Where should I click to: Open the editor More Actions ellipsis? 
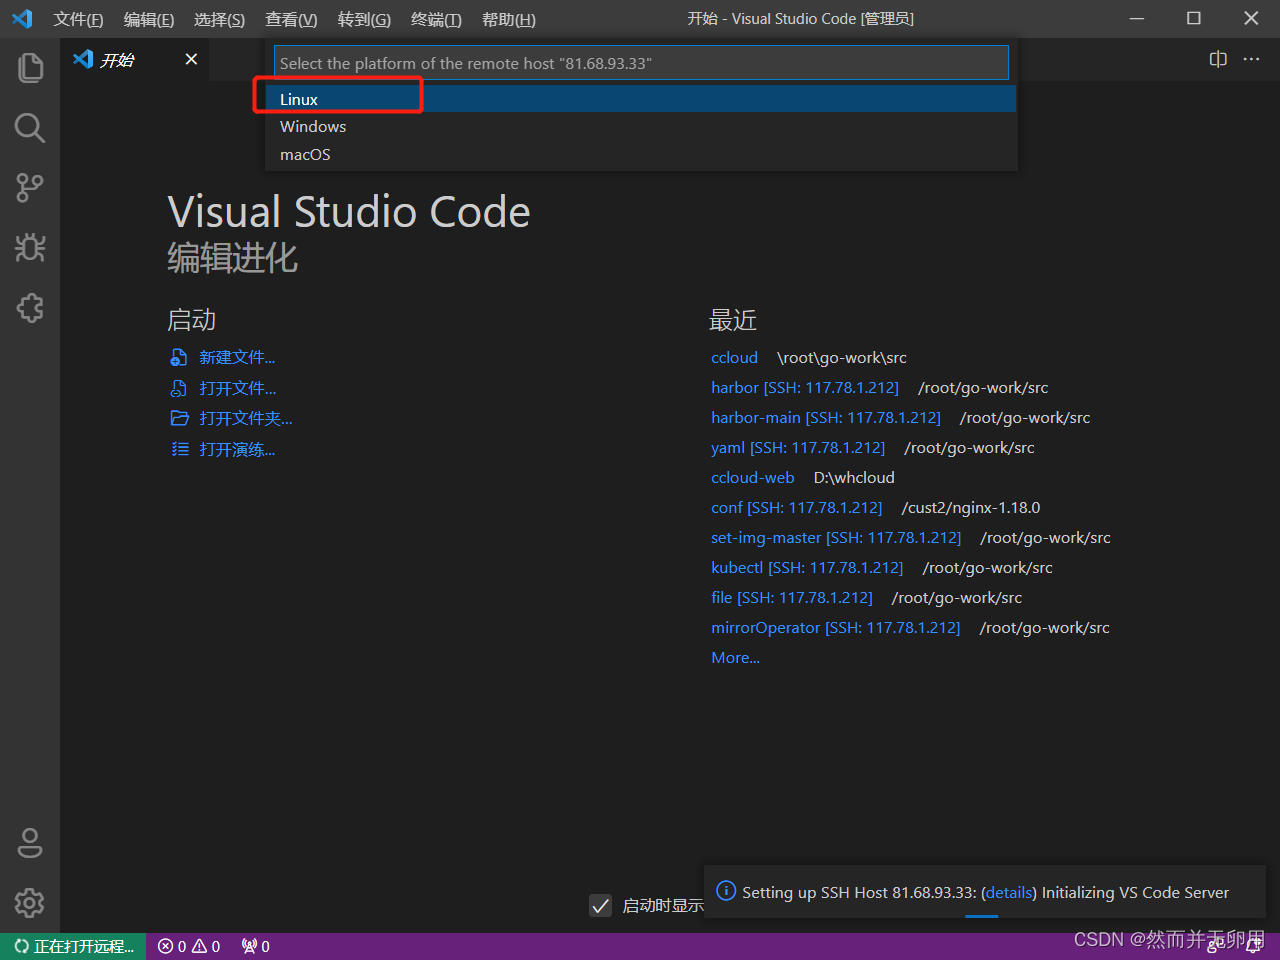click(1251, 59)
